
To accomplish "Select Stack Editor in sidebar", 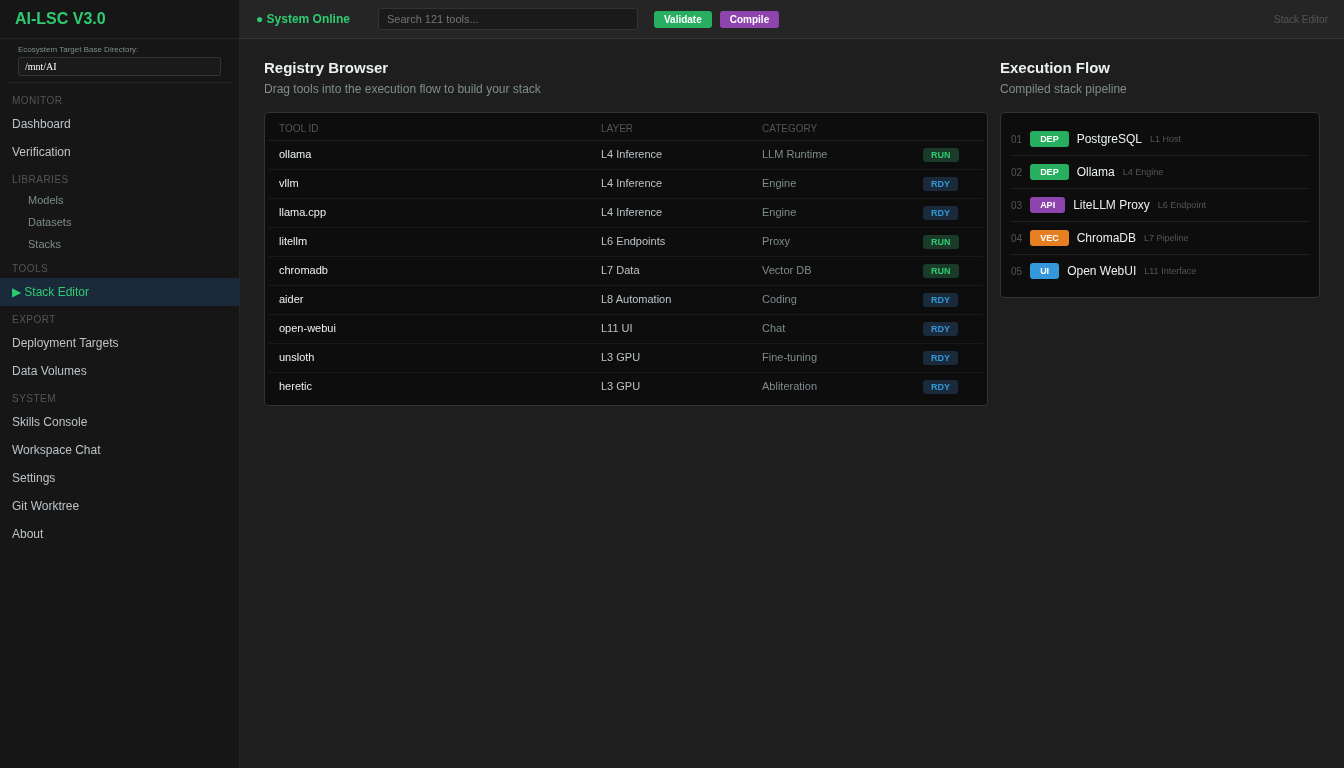I will tap(119, 292).
